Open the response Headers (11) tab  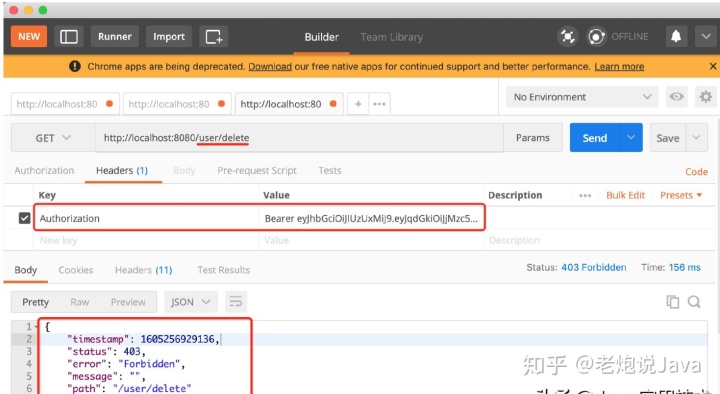(144, 270)
